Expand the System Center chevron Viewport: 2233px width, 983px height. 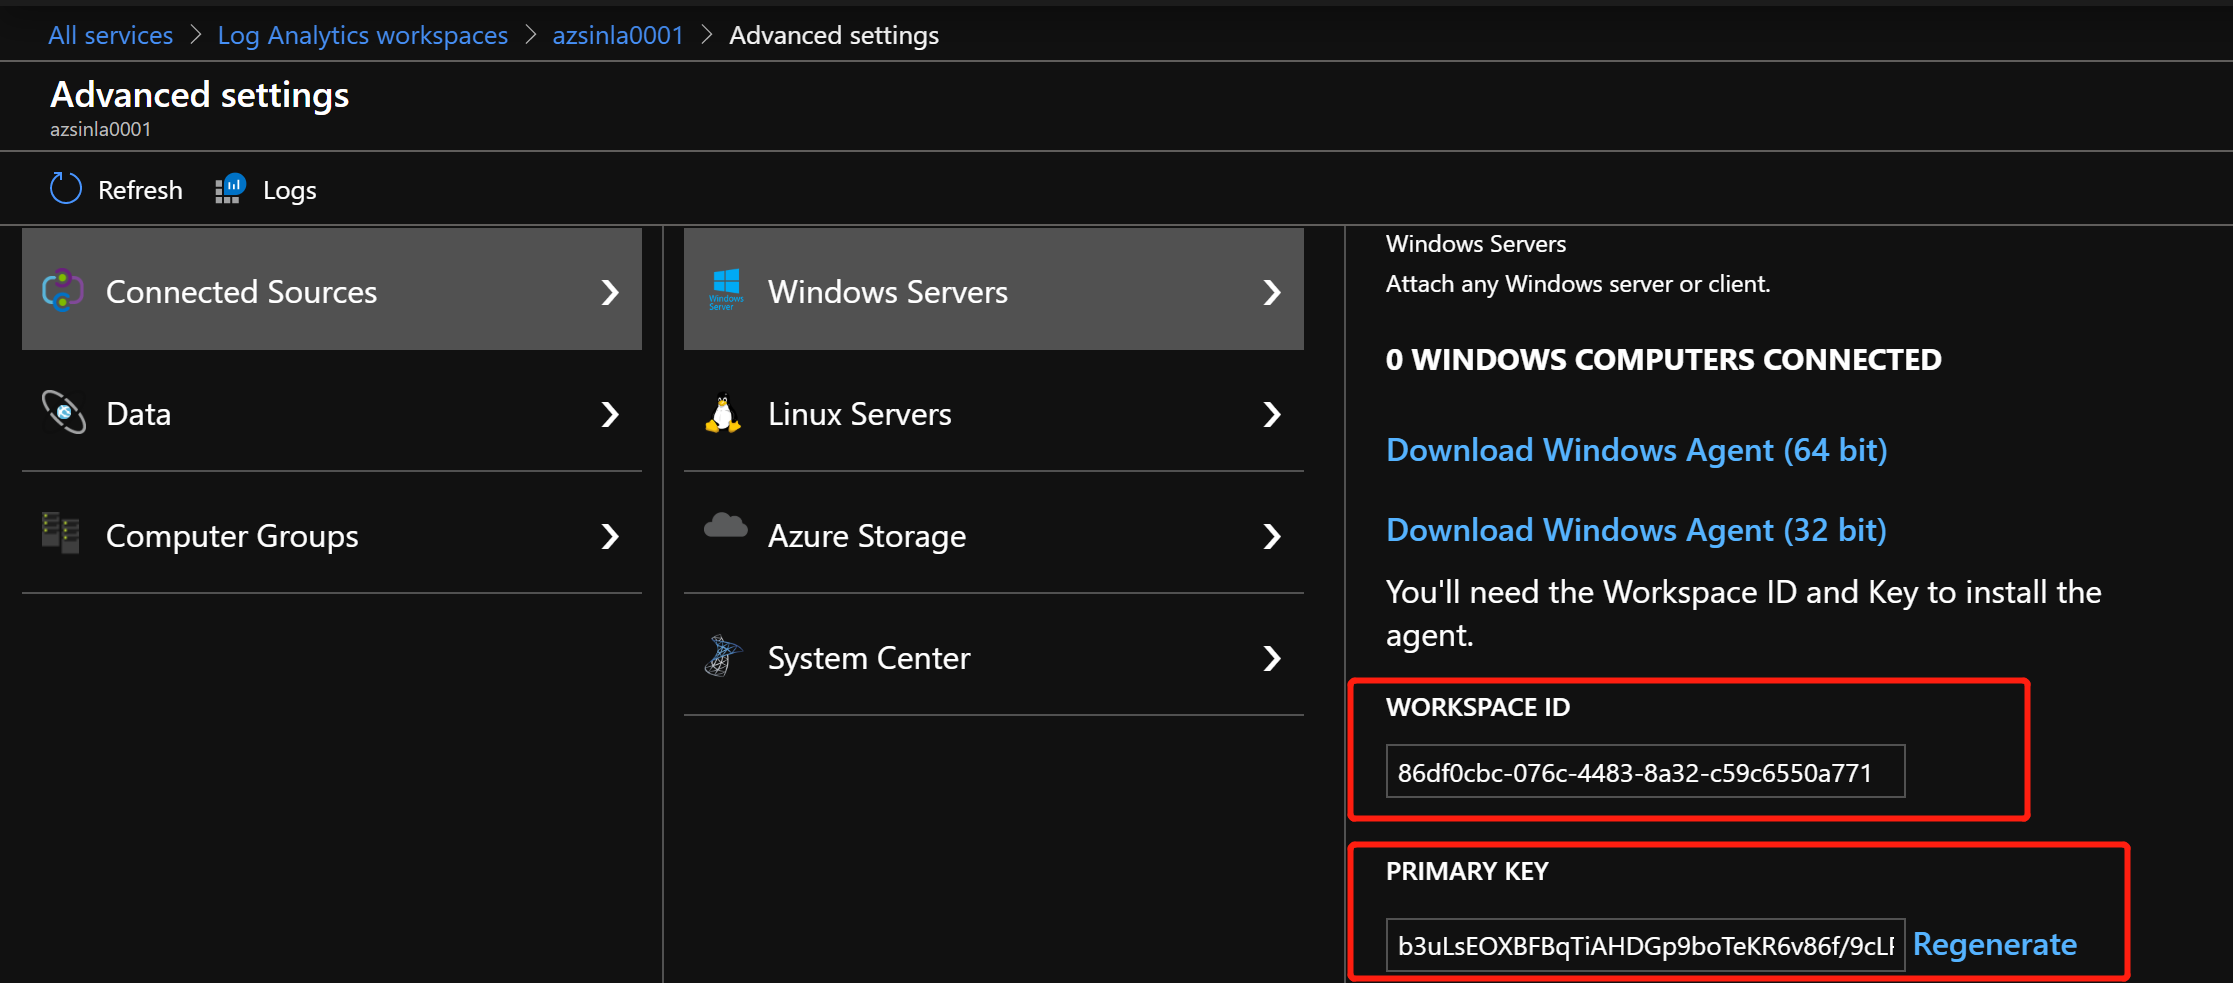1272,658
